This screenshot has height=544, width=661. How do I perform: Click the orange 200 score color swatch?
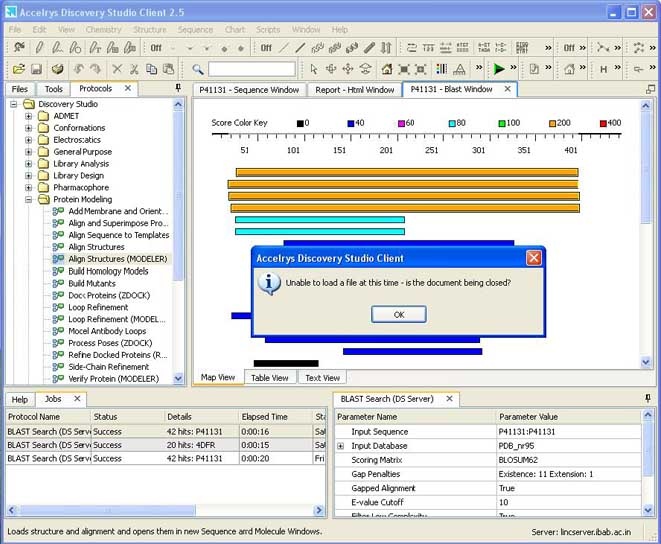click(552, 123)
